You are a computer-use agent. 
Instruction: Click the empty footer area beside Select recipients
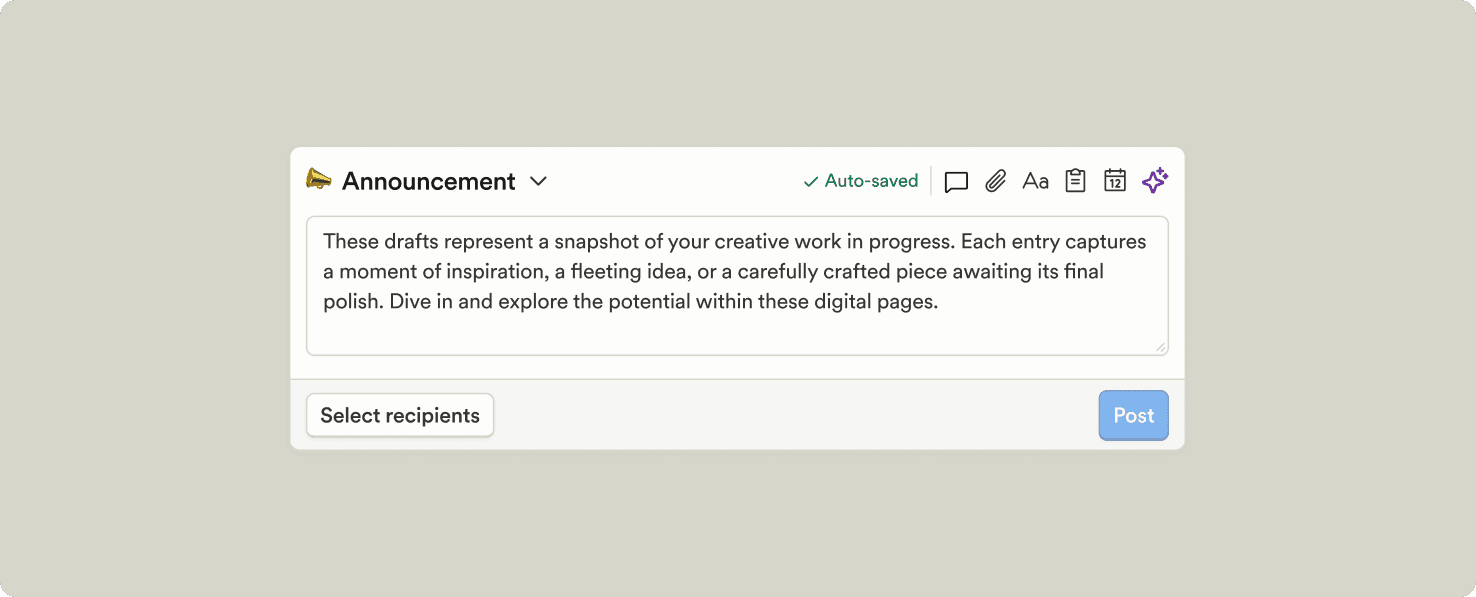point(790,416)
